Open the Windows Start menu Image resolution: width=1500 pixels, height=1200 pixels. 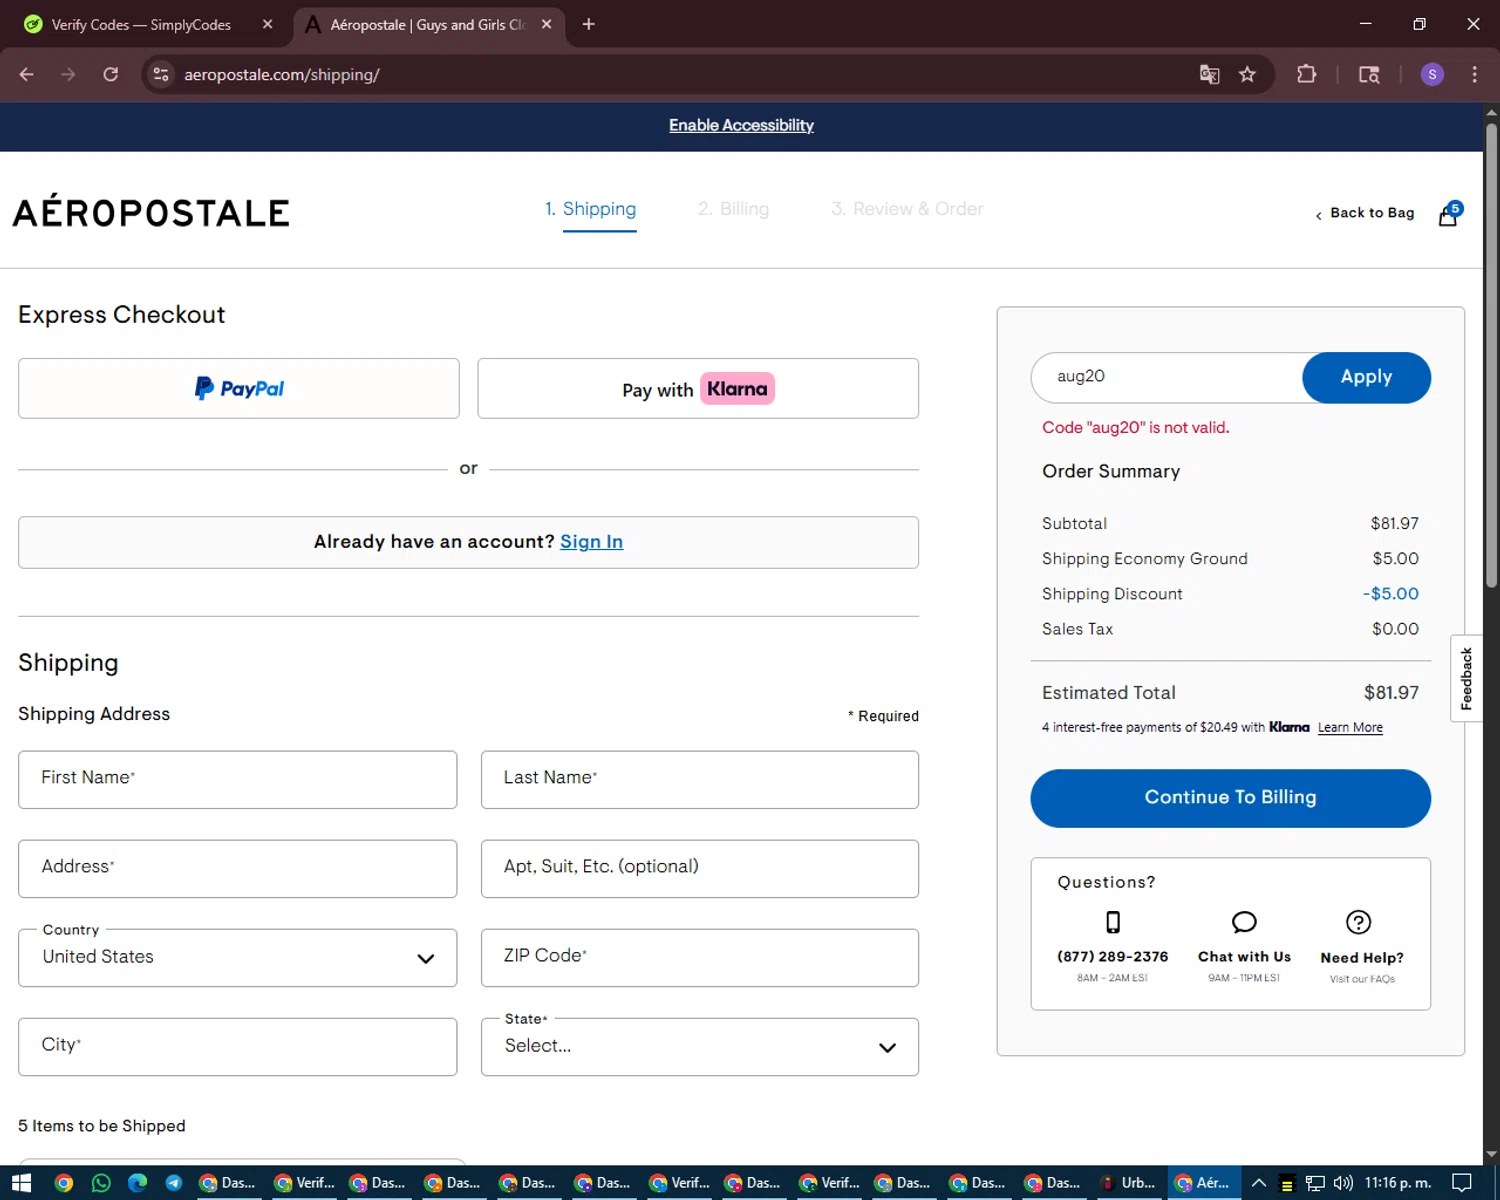pyautogui.click(x=22, y=1183)
